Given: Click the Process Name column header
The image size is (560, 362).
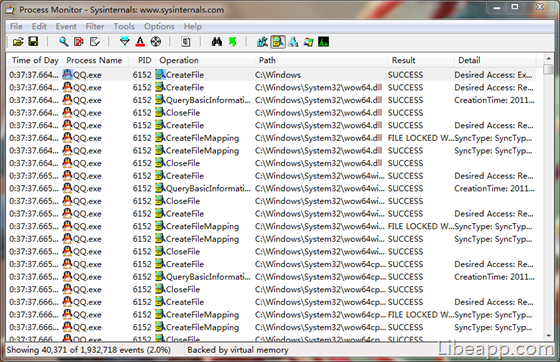Looking at the screenshot, I should click(94, 60).
